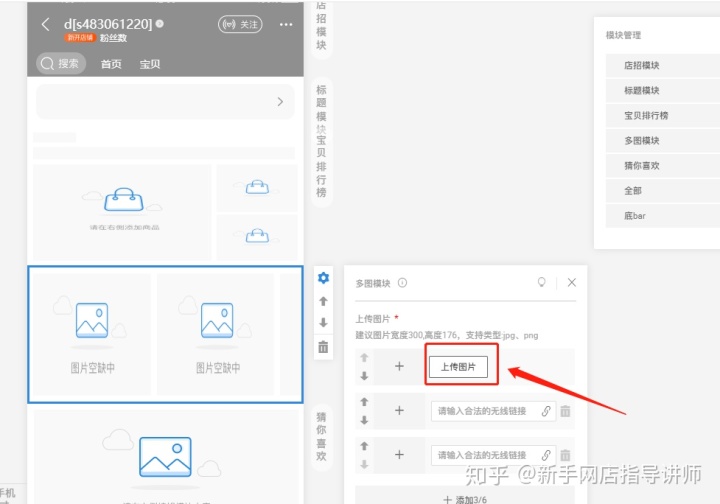This screenshot has width=720, height=504.
Task: Delete the module with the side toolbar trash icon
Action: click(x=323, y=347)
